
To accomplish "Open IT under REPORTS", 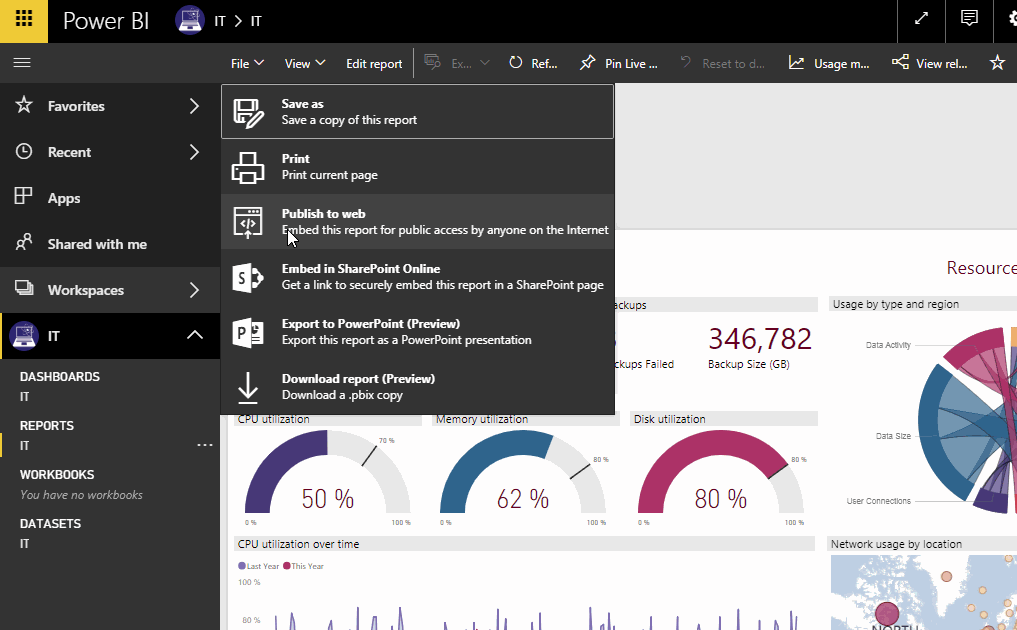I will point(25,446).
